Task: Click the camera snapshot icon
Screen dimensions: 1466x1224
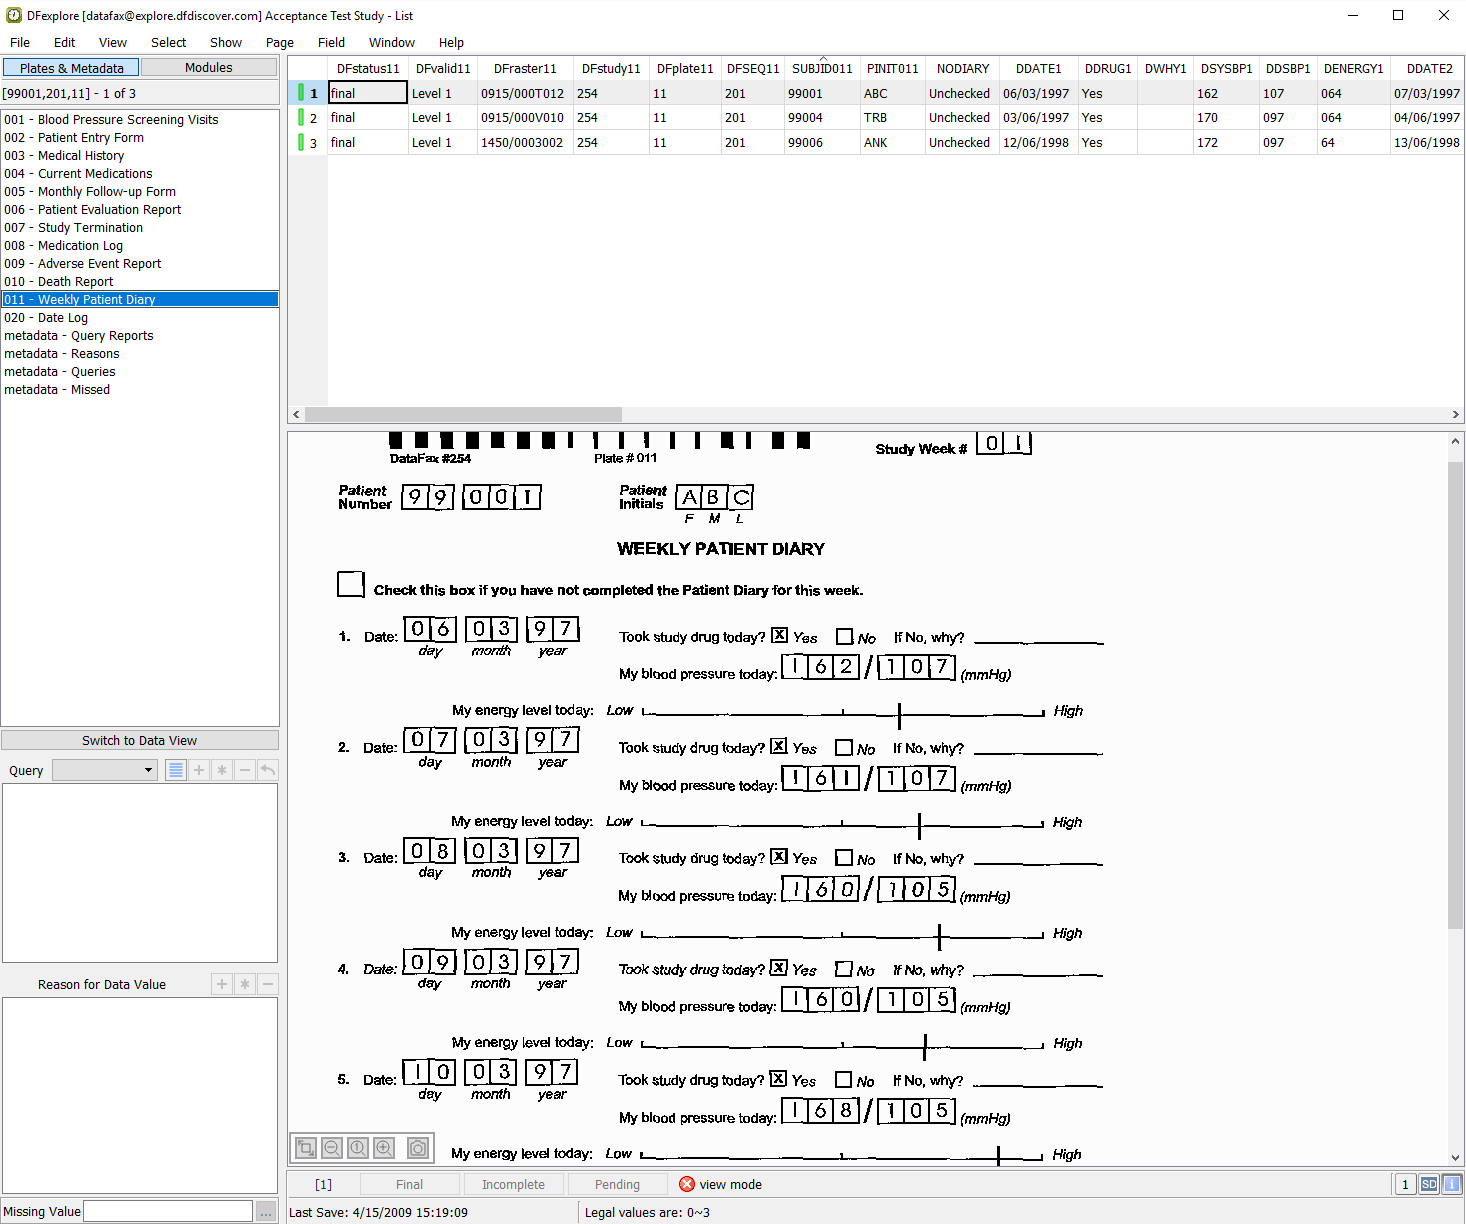Action: coord(418,1148)
